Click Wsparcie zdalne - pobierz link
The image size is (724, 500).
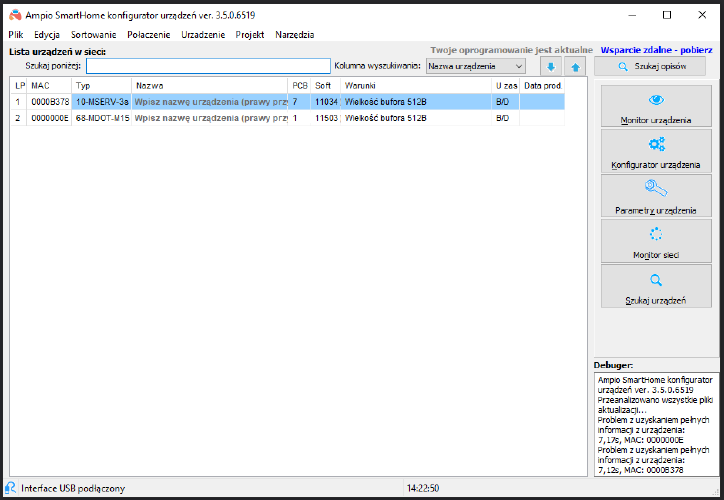656,50
